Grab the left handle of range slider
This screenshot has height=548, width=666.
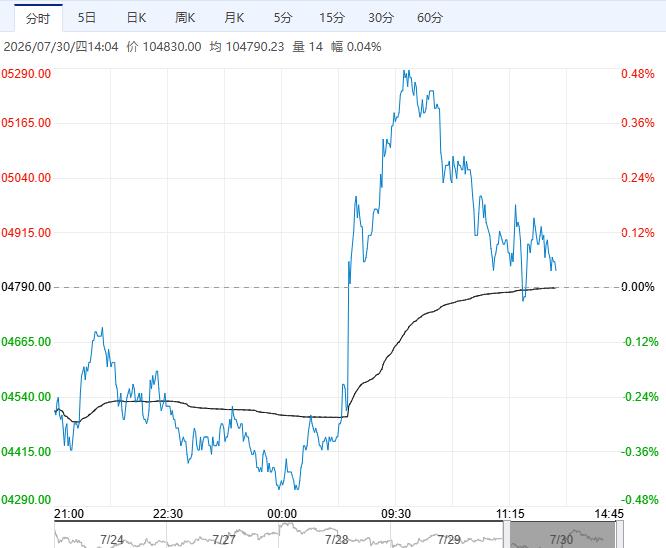507,535
